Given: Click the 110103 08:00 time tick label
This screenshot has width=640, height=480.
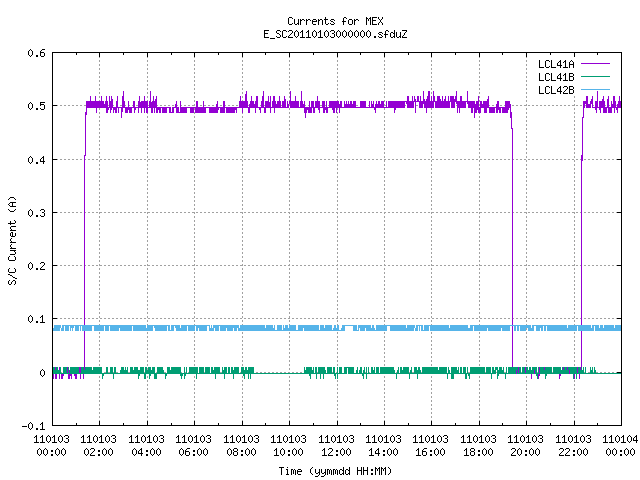Looking at the screenshot, I should (241, 446).
